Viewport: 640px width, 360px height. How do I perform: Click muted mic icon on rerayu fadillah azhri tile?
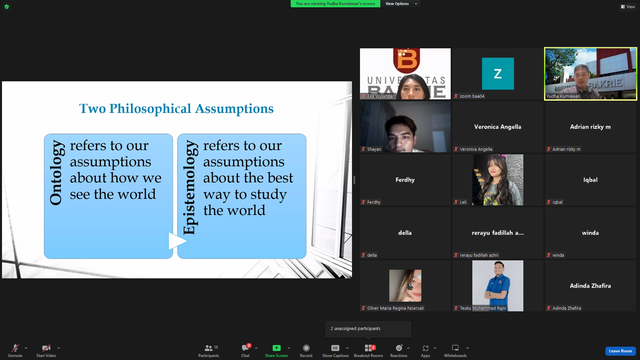point(456,255)
